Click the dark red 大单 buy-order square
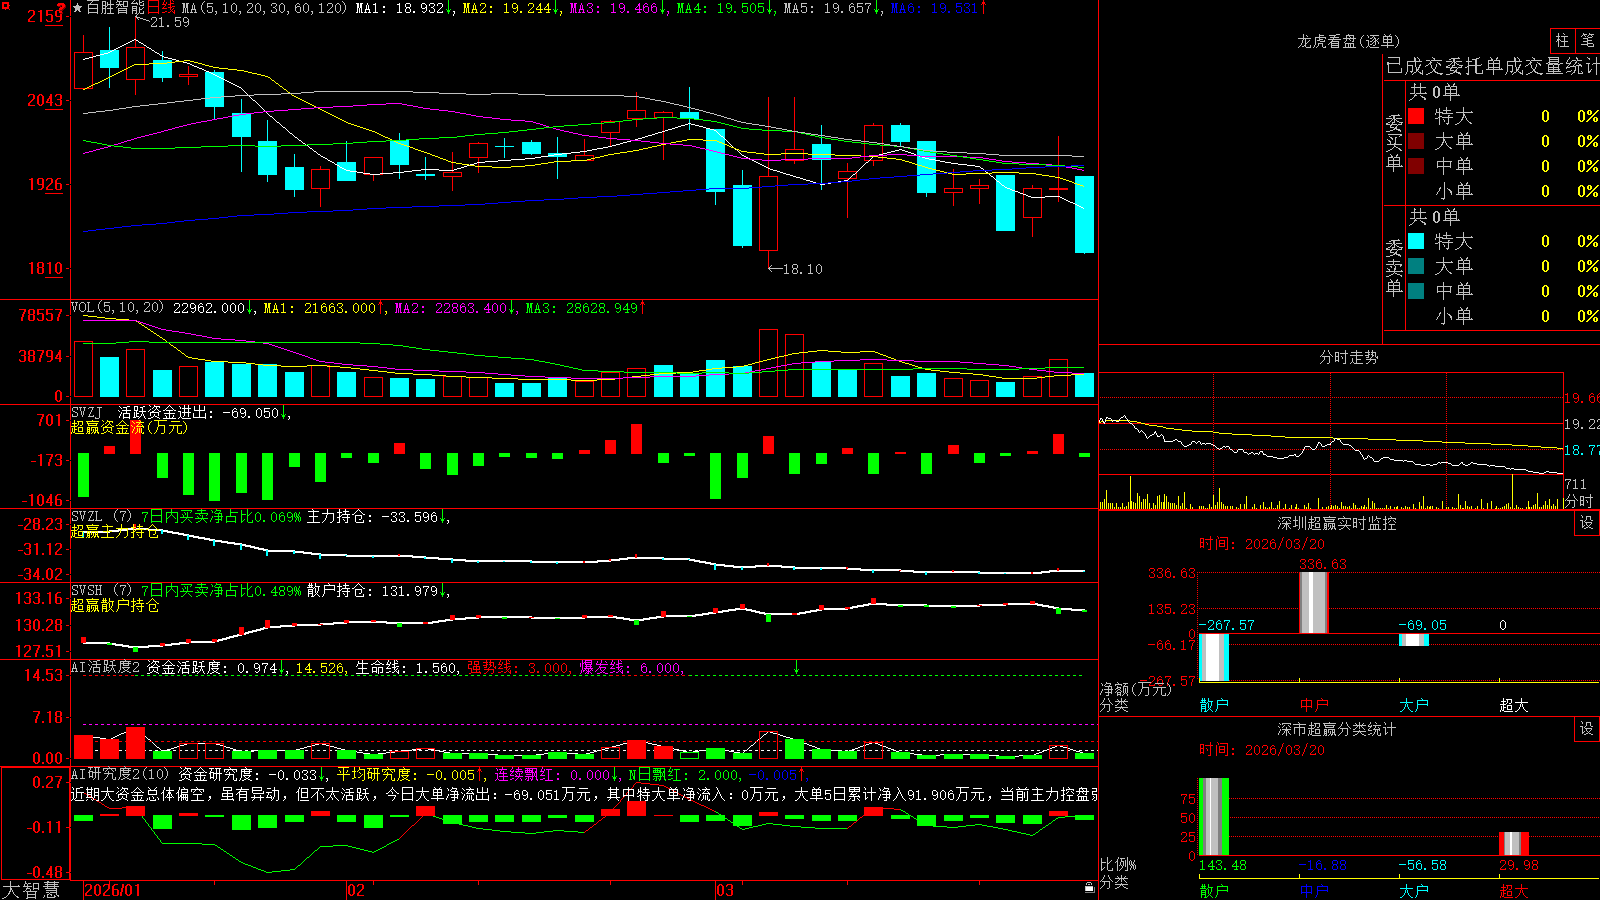The height and width of the screenshot is (900, 1600). (x=1416, y=141)
